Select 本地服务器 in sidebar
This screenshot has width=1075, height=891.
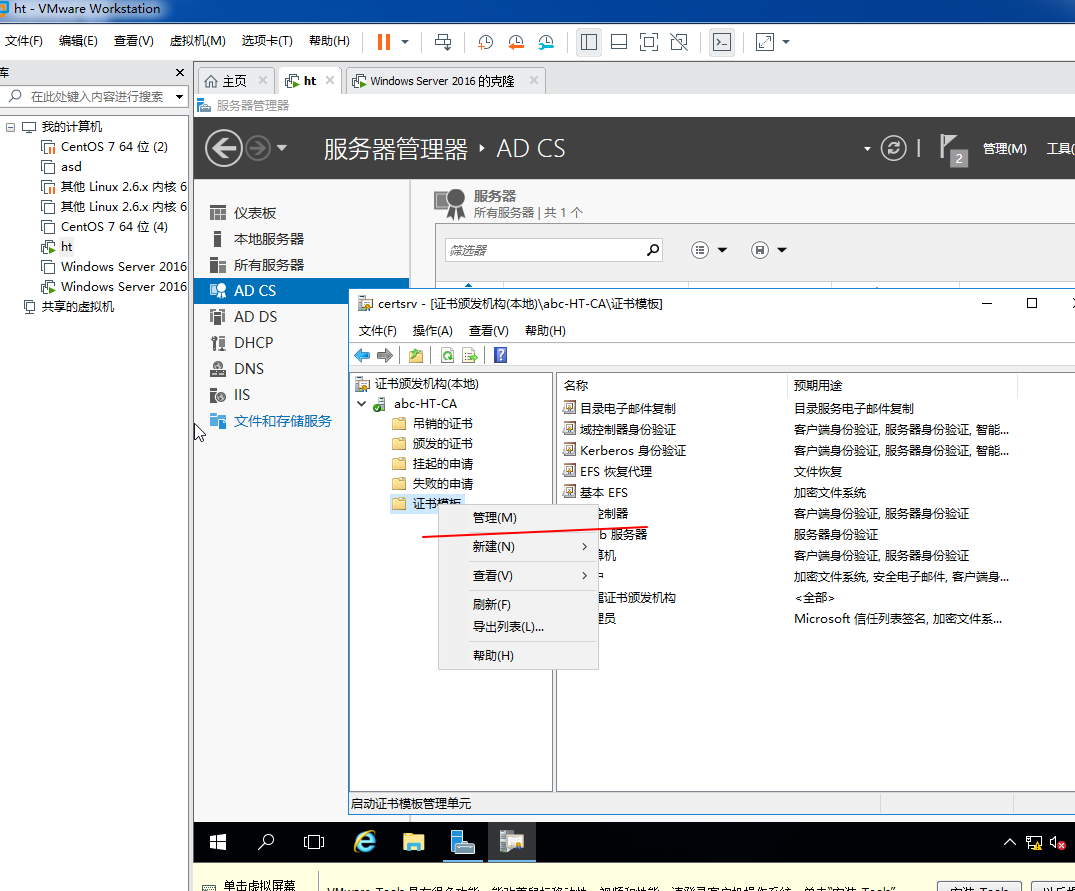302,239
